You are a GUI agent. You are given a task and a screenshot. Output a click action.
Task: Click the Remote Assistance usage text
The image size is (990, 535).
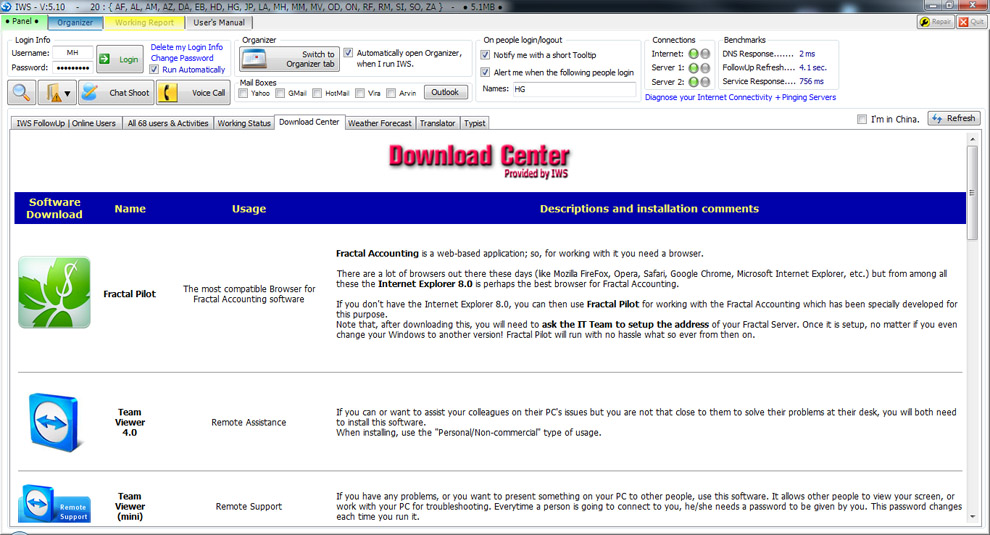point(249,423)
